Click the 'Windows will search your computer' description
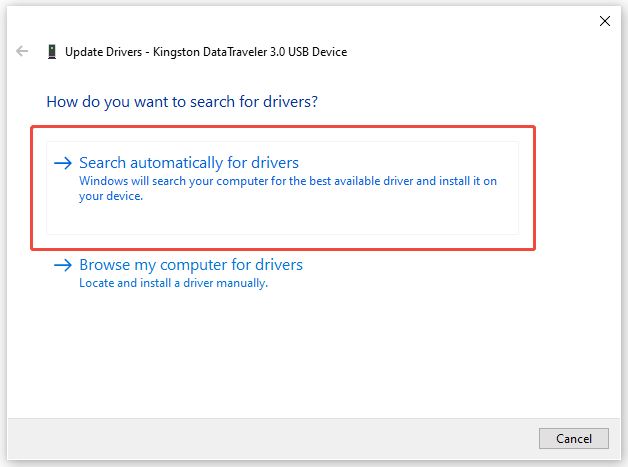 point(287,182)
